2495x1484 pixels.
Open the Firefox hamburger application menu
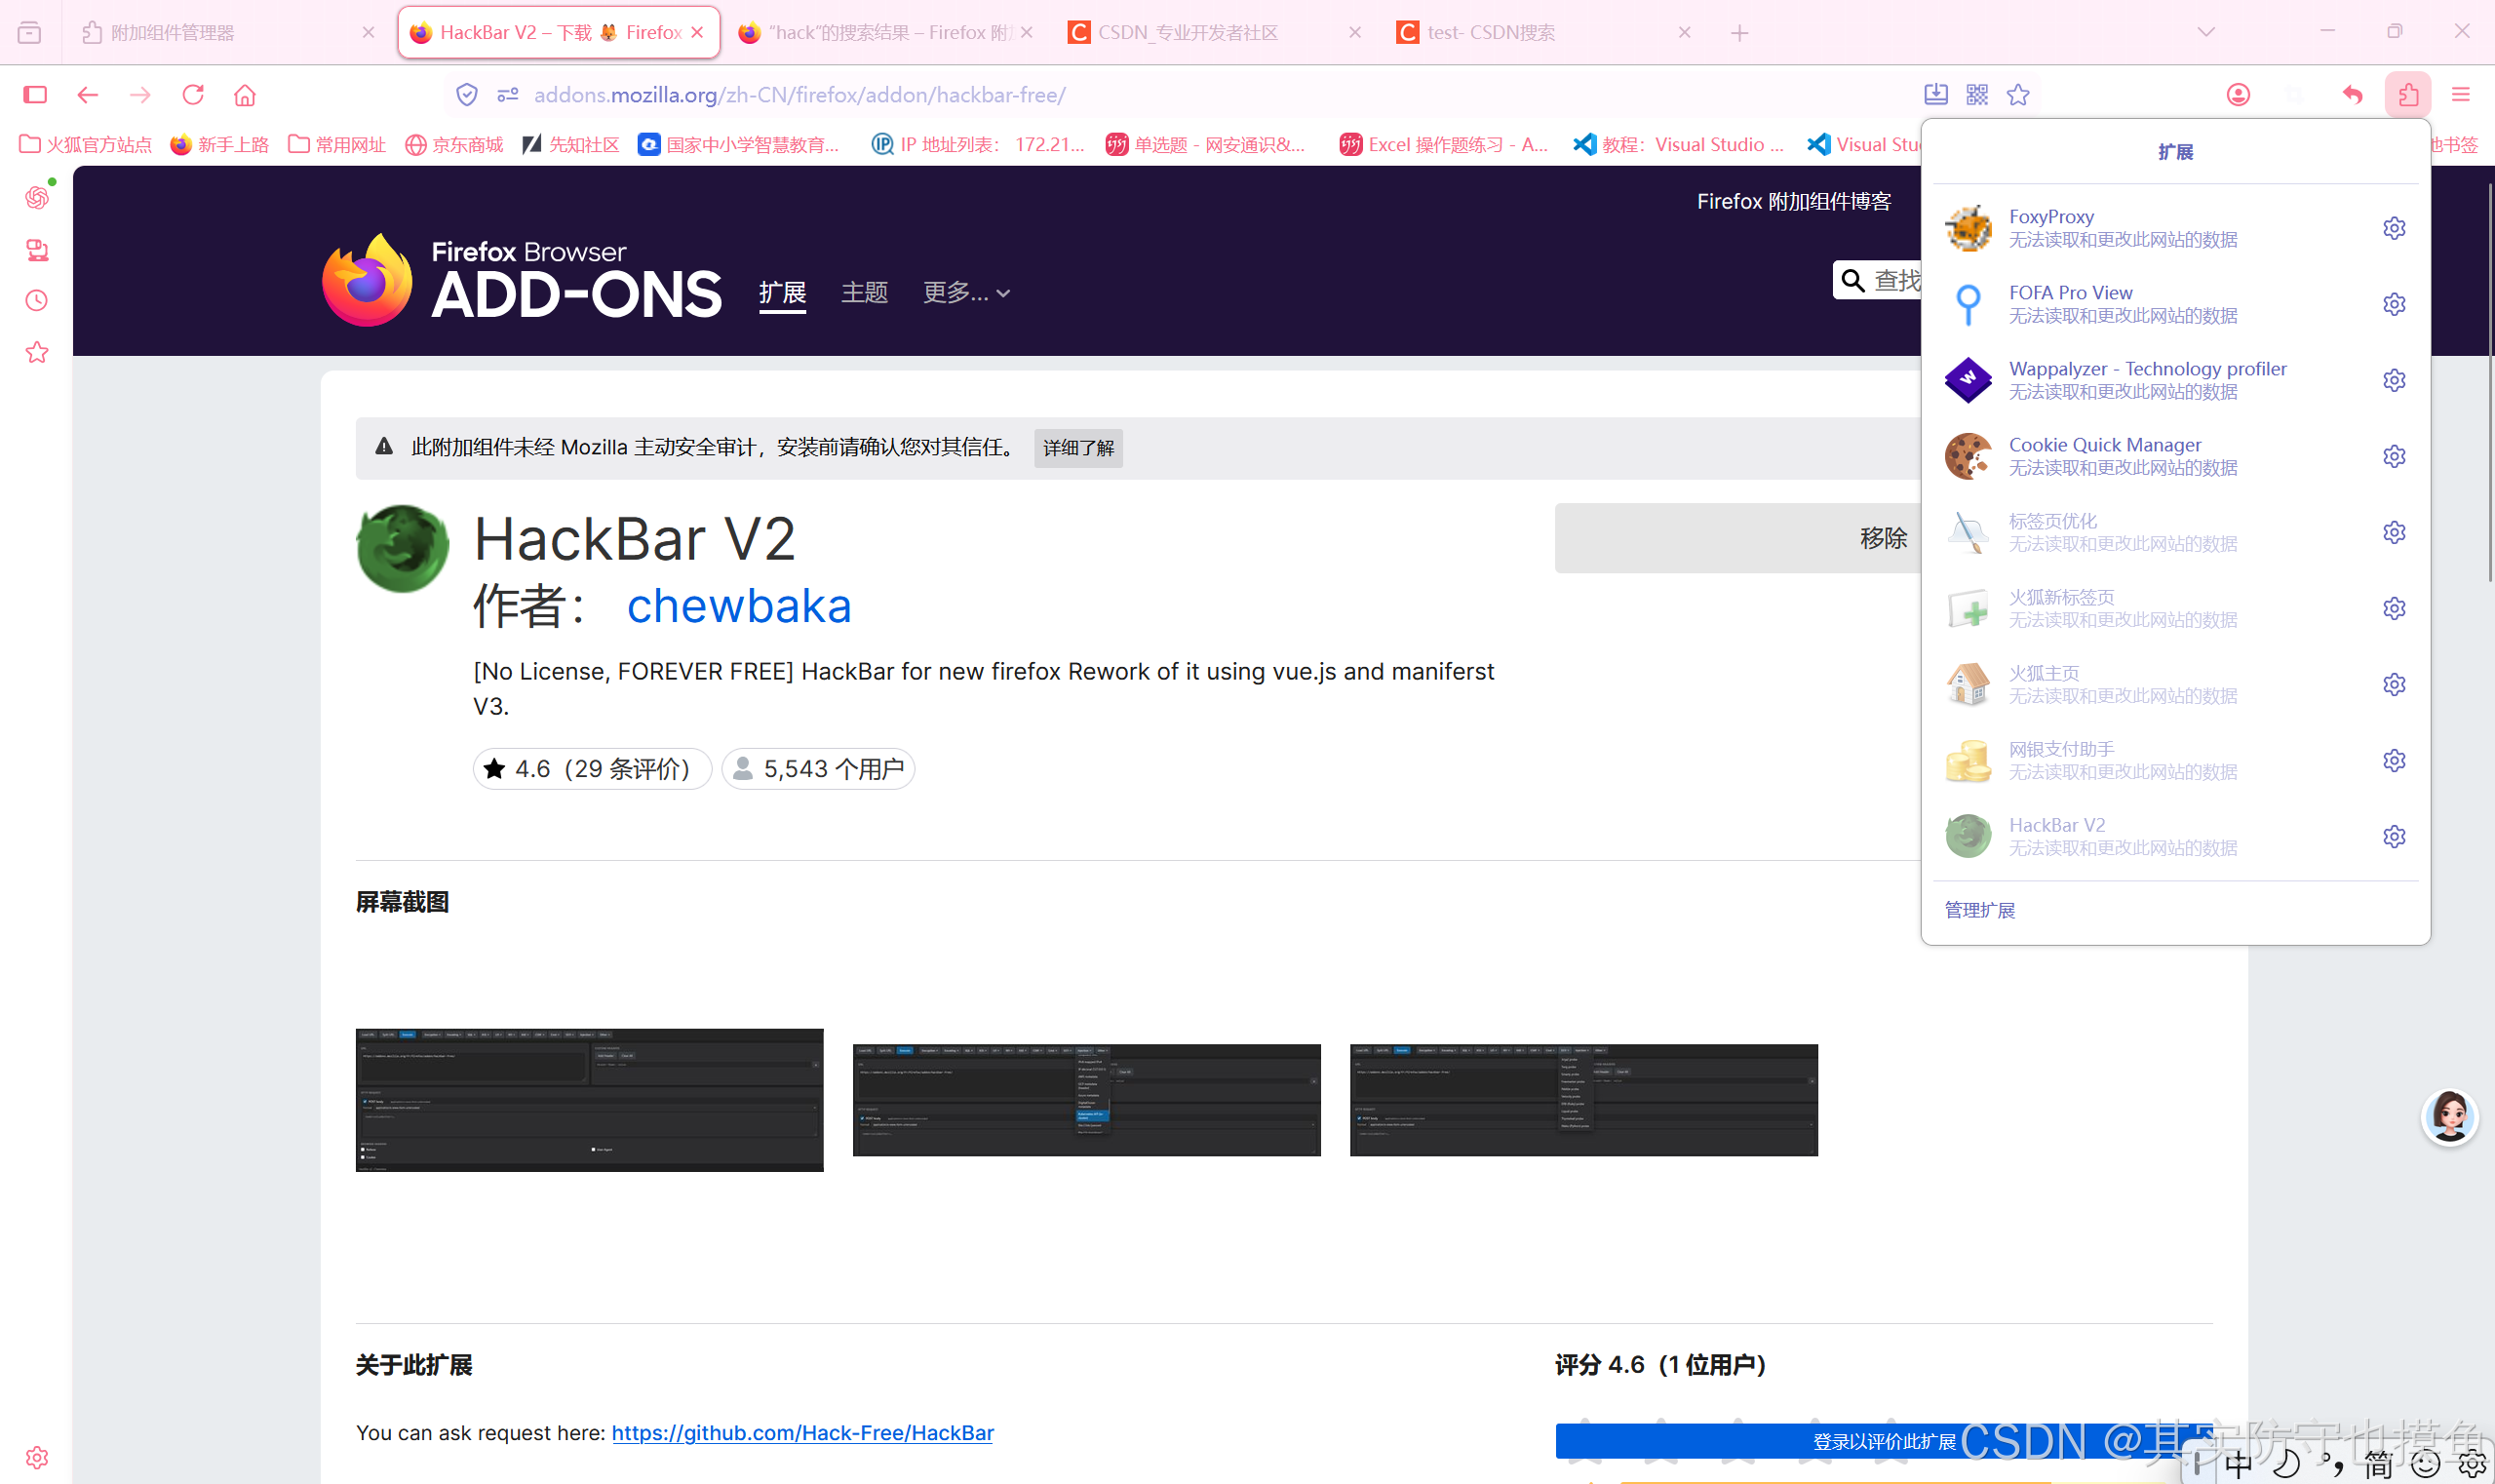pos(2461,95)
